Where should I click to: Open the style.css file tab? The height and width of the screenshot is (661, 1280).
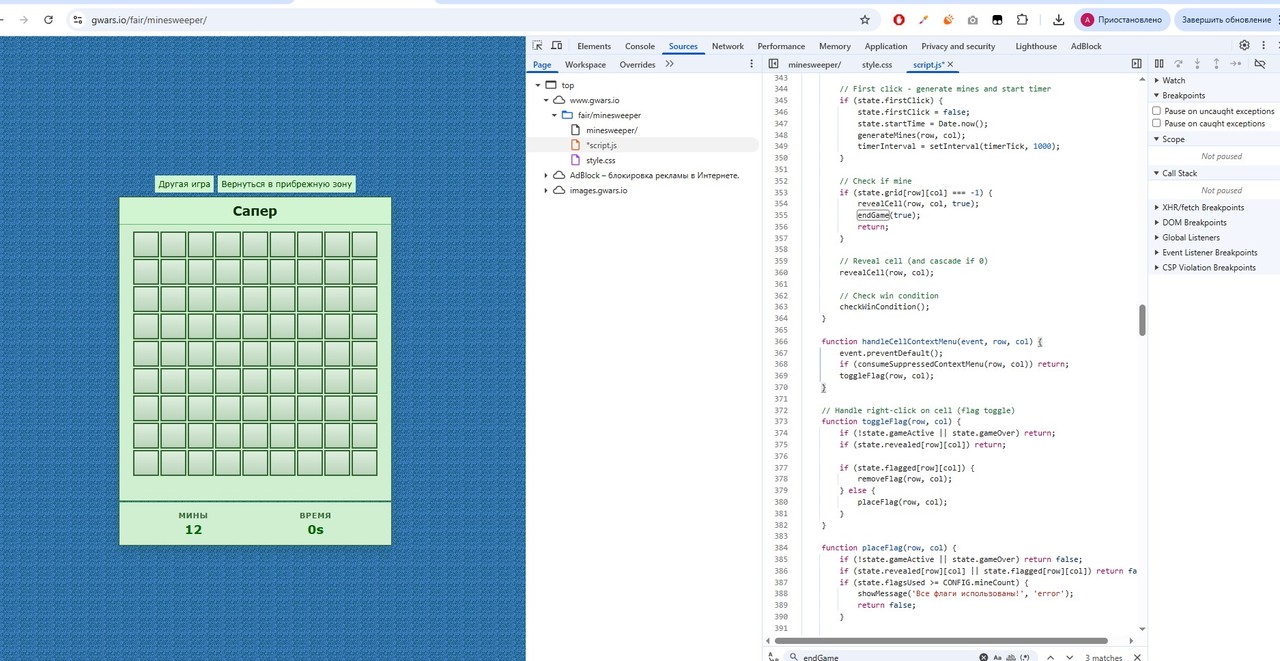click(x=877, y=65)
